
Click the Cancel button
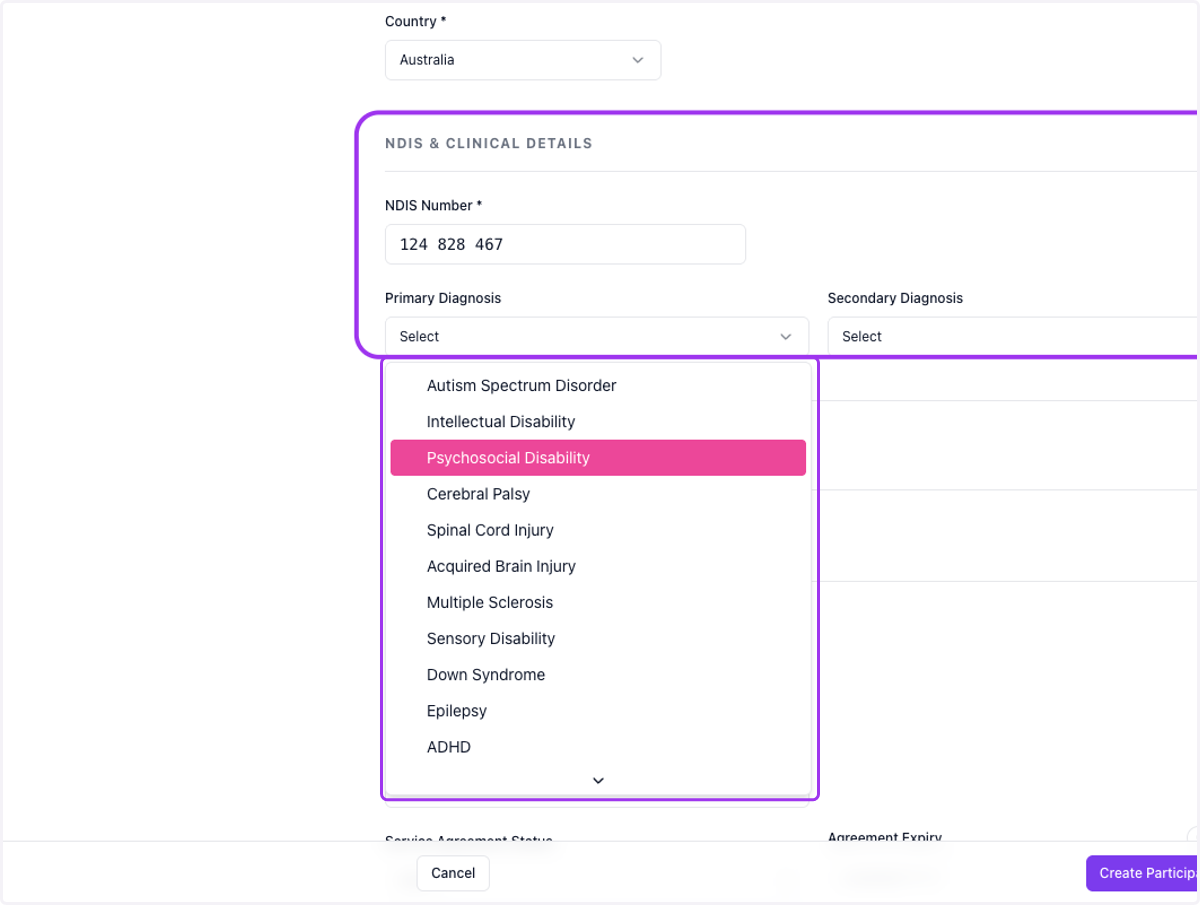453,873
